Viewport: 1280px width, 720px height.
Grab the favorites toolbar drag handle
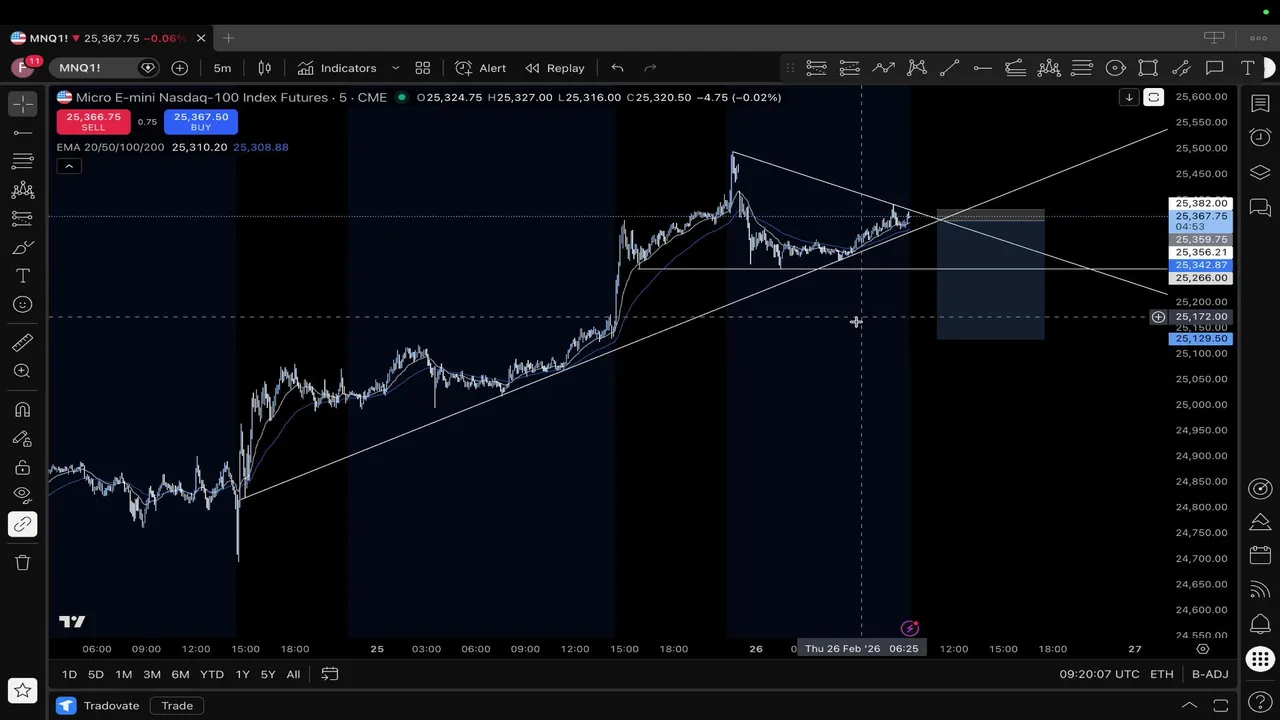[x=790, y=68]
